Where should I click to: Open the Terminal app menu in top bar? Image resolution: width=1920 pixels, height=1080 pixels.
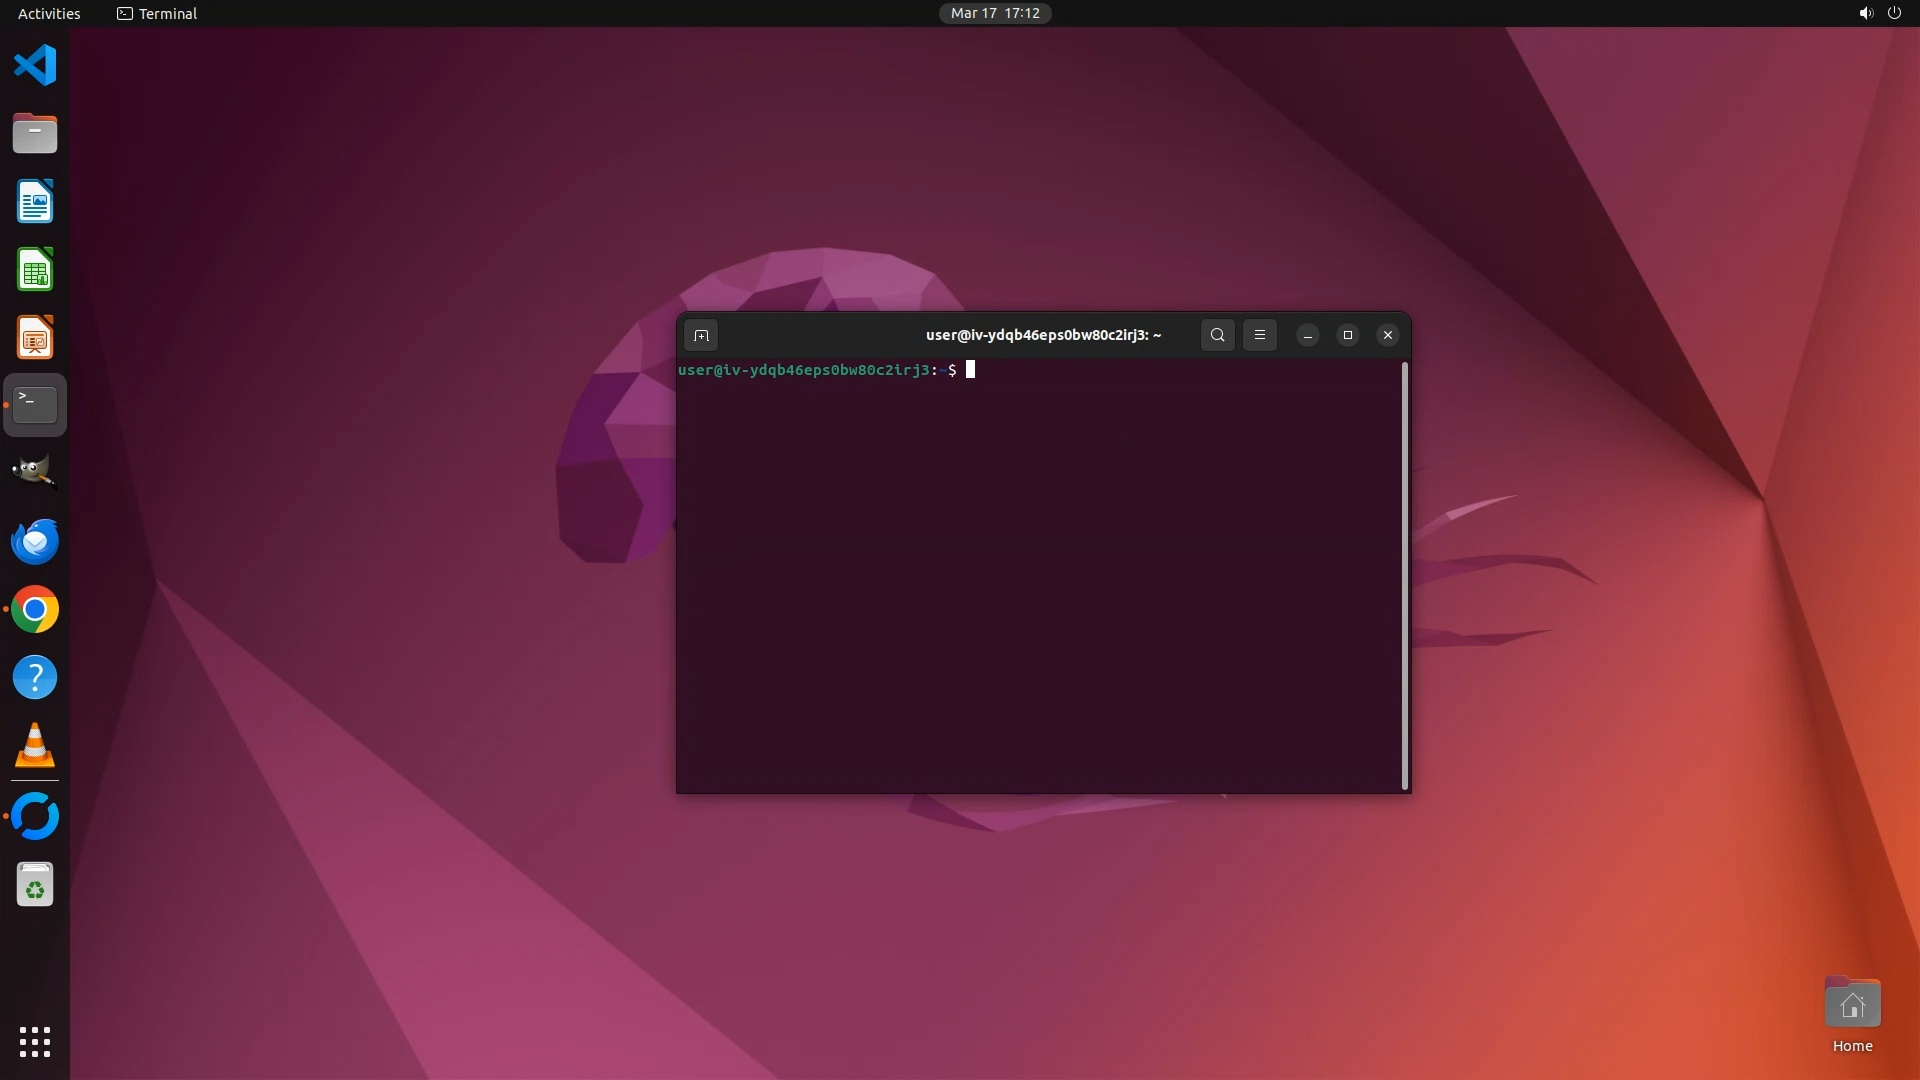pyautogui.click(x=157, y=13)
